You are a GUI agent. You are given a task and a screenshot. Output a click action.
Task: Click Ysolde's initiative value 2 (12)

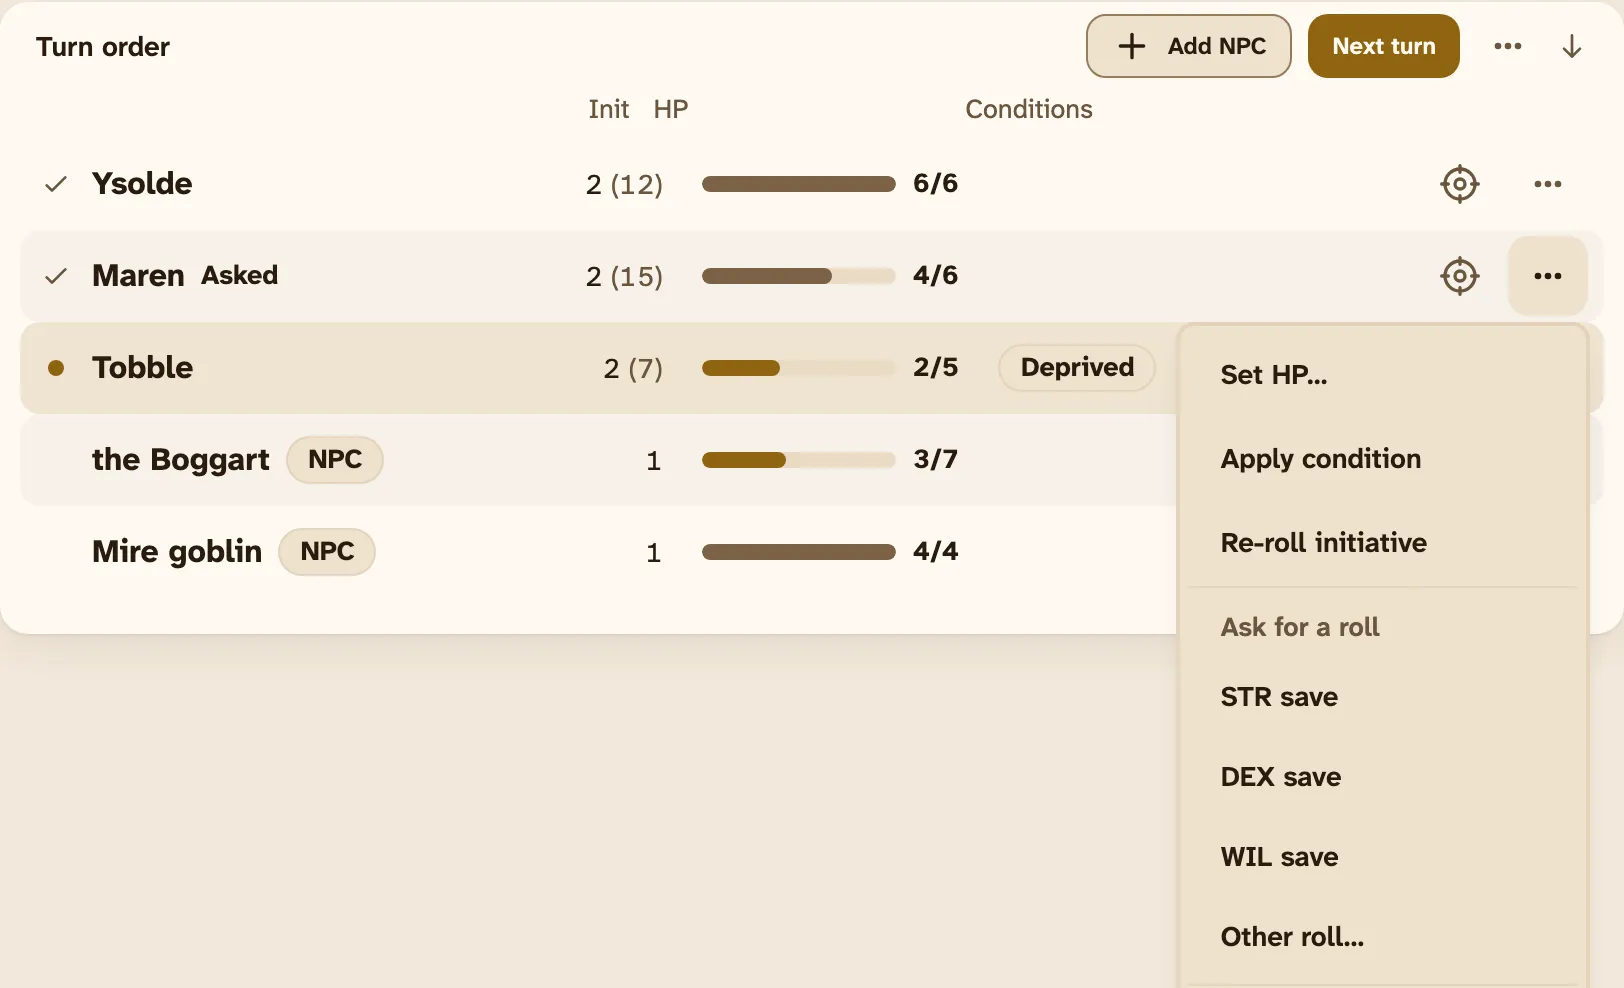624,185
